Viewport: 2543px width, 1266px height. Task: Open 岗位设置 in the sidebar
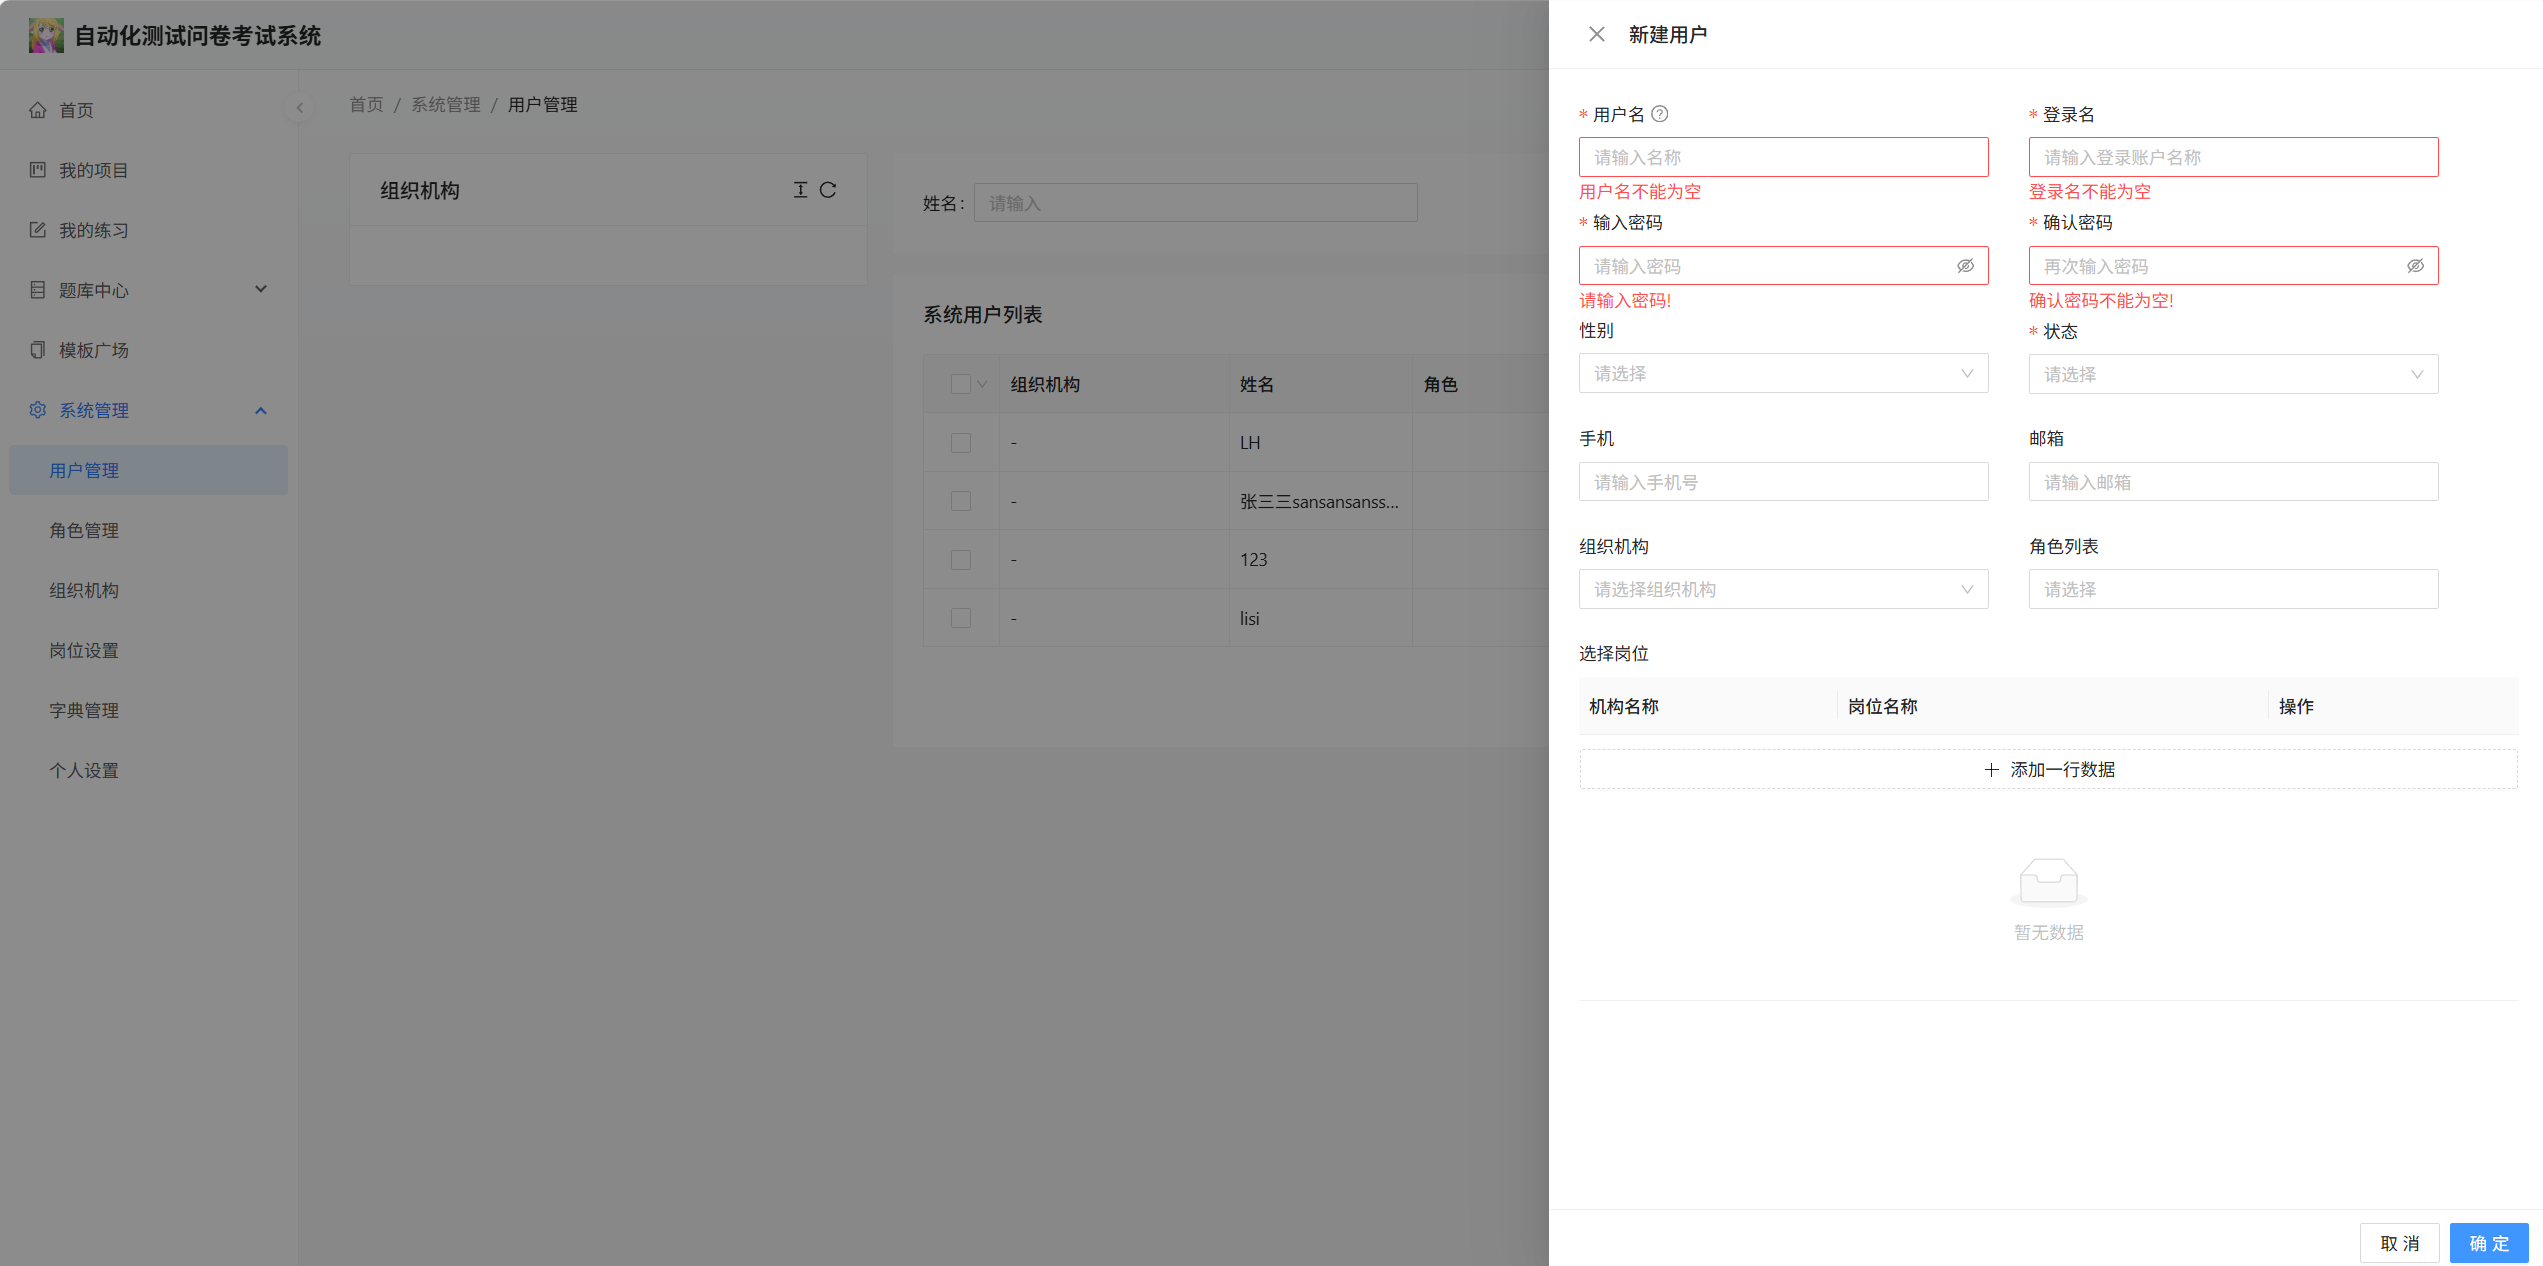(84, 650)
